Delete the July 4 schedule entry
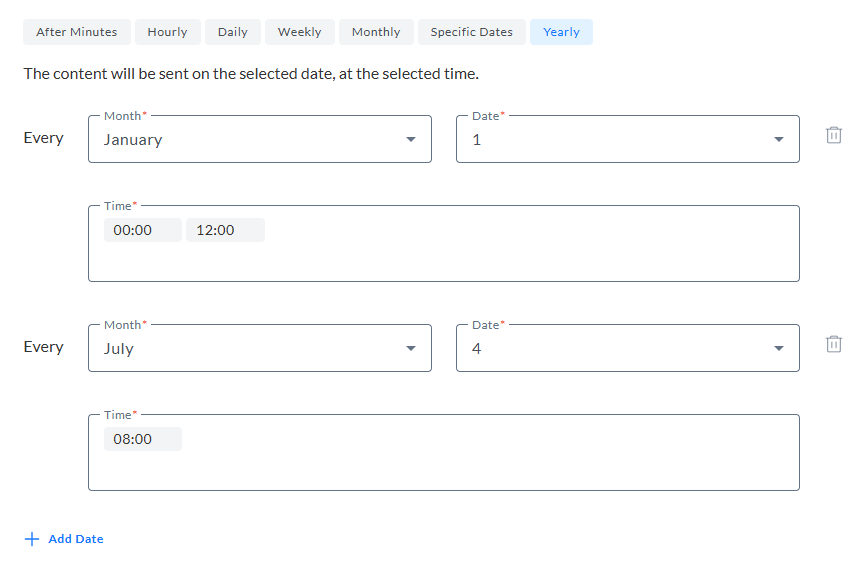Screen dimensions: 867x571 point(833,344)
